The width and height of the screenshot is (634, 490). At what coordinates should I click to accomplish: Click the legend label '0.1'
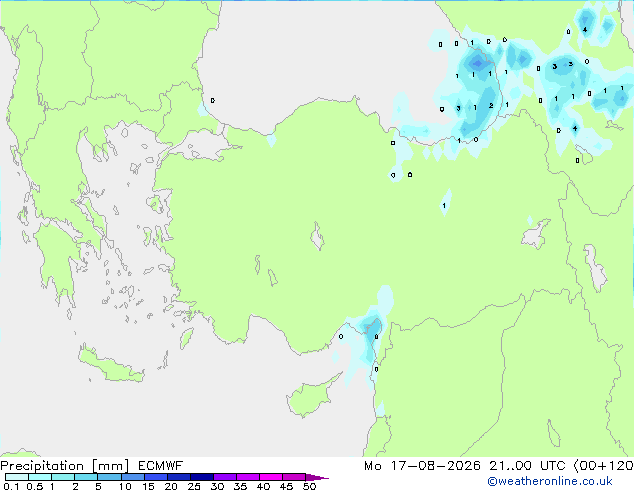click(x=11, y=486)
